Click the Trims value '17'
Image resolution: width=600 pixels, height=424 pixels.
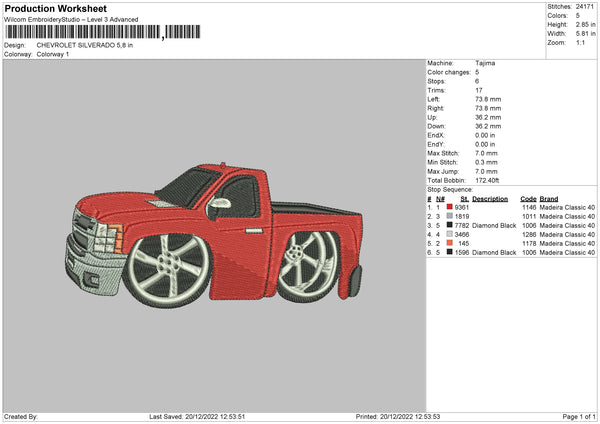479,90
